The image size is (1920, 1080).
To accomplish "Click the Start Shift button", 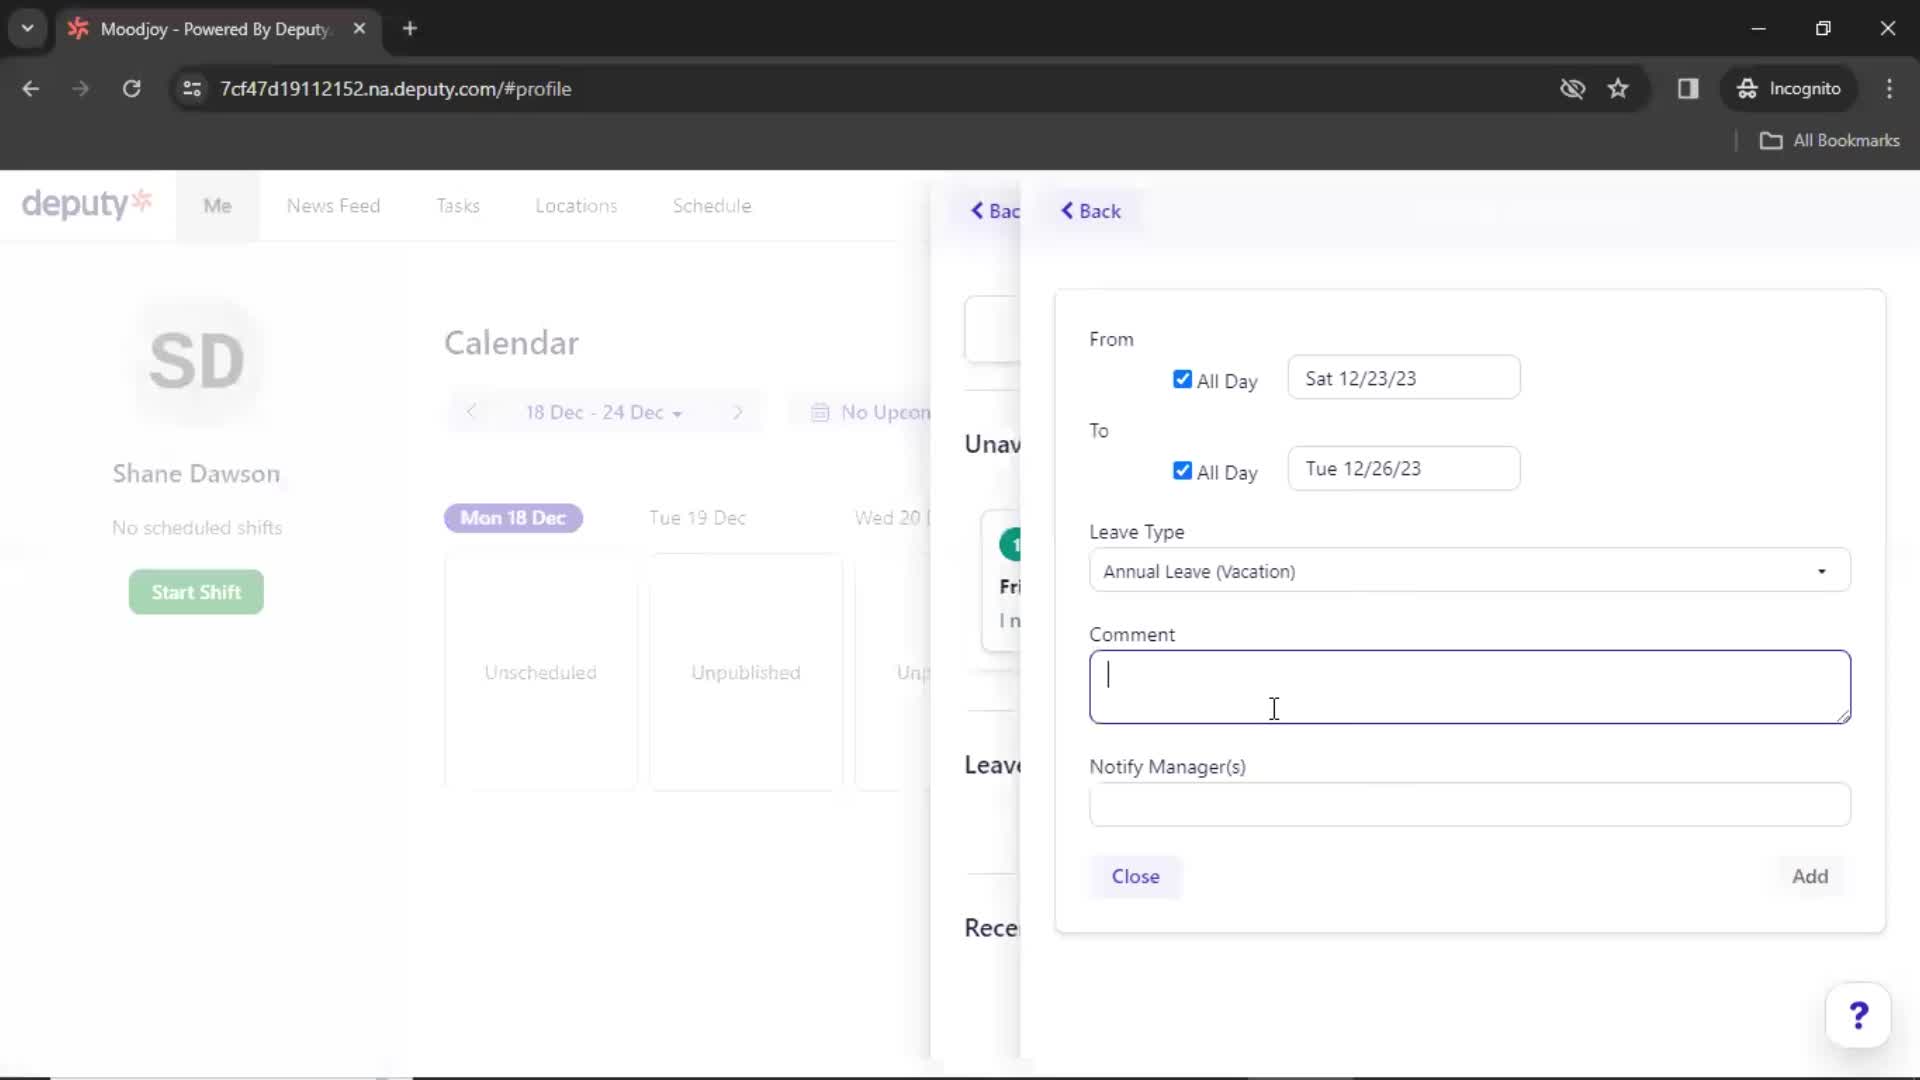I will pos(195,592).
